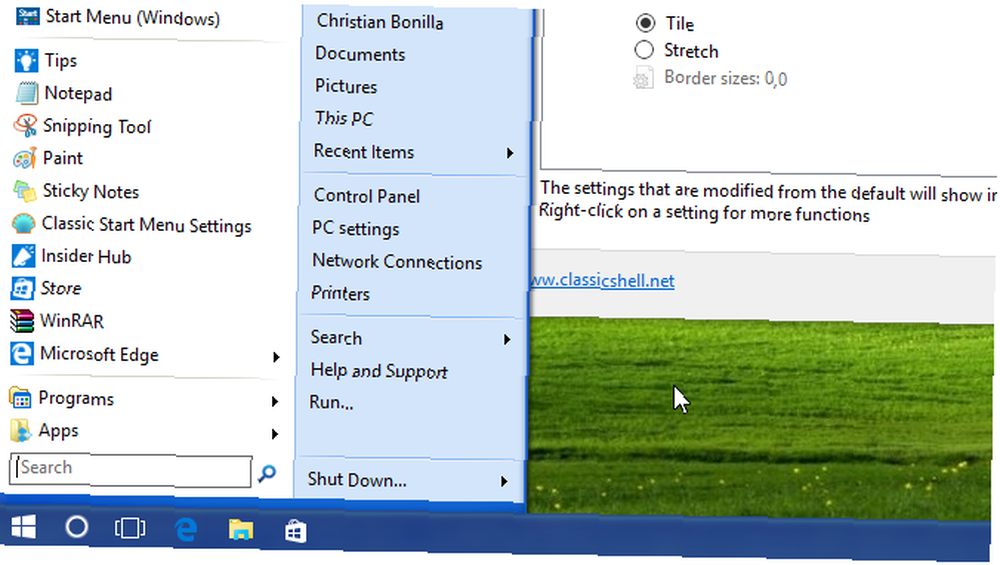
Task: Start the Snipping Tool scissors icon
Action: point(26,126)
